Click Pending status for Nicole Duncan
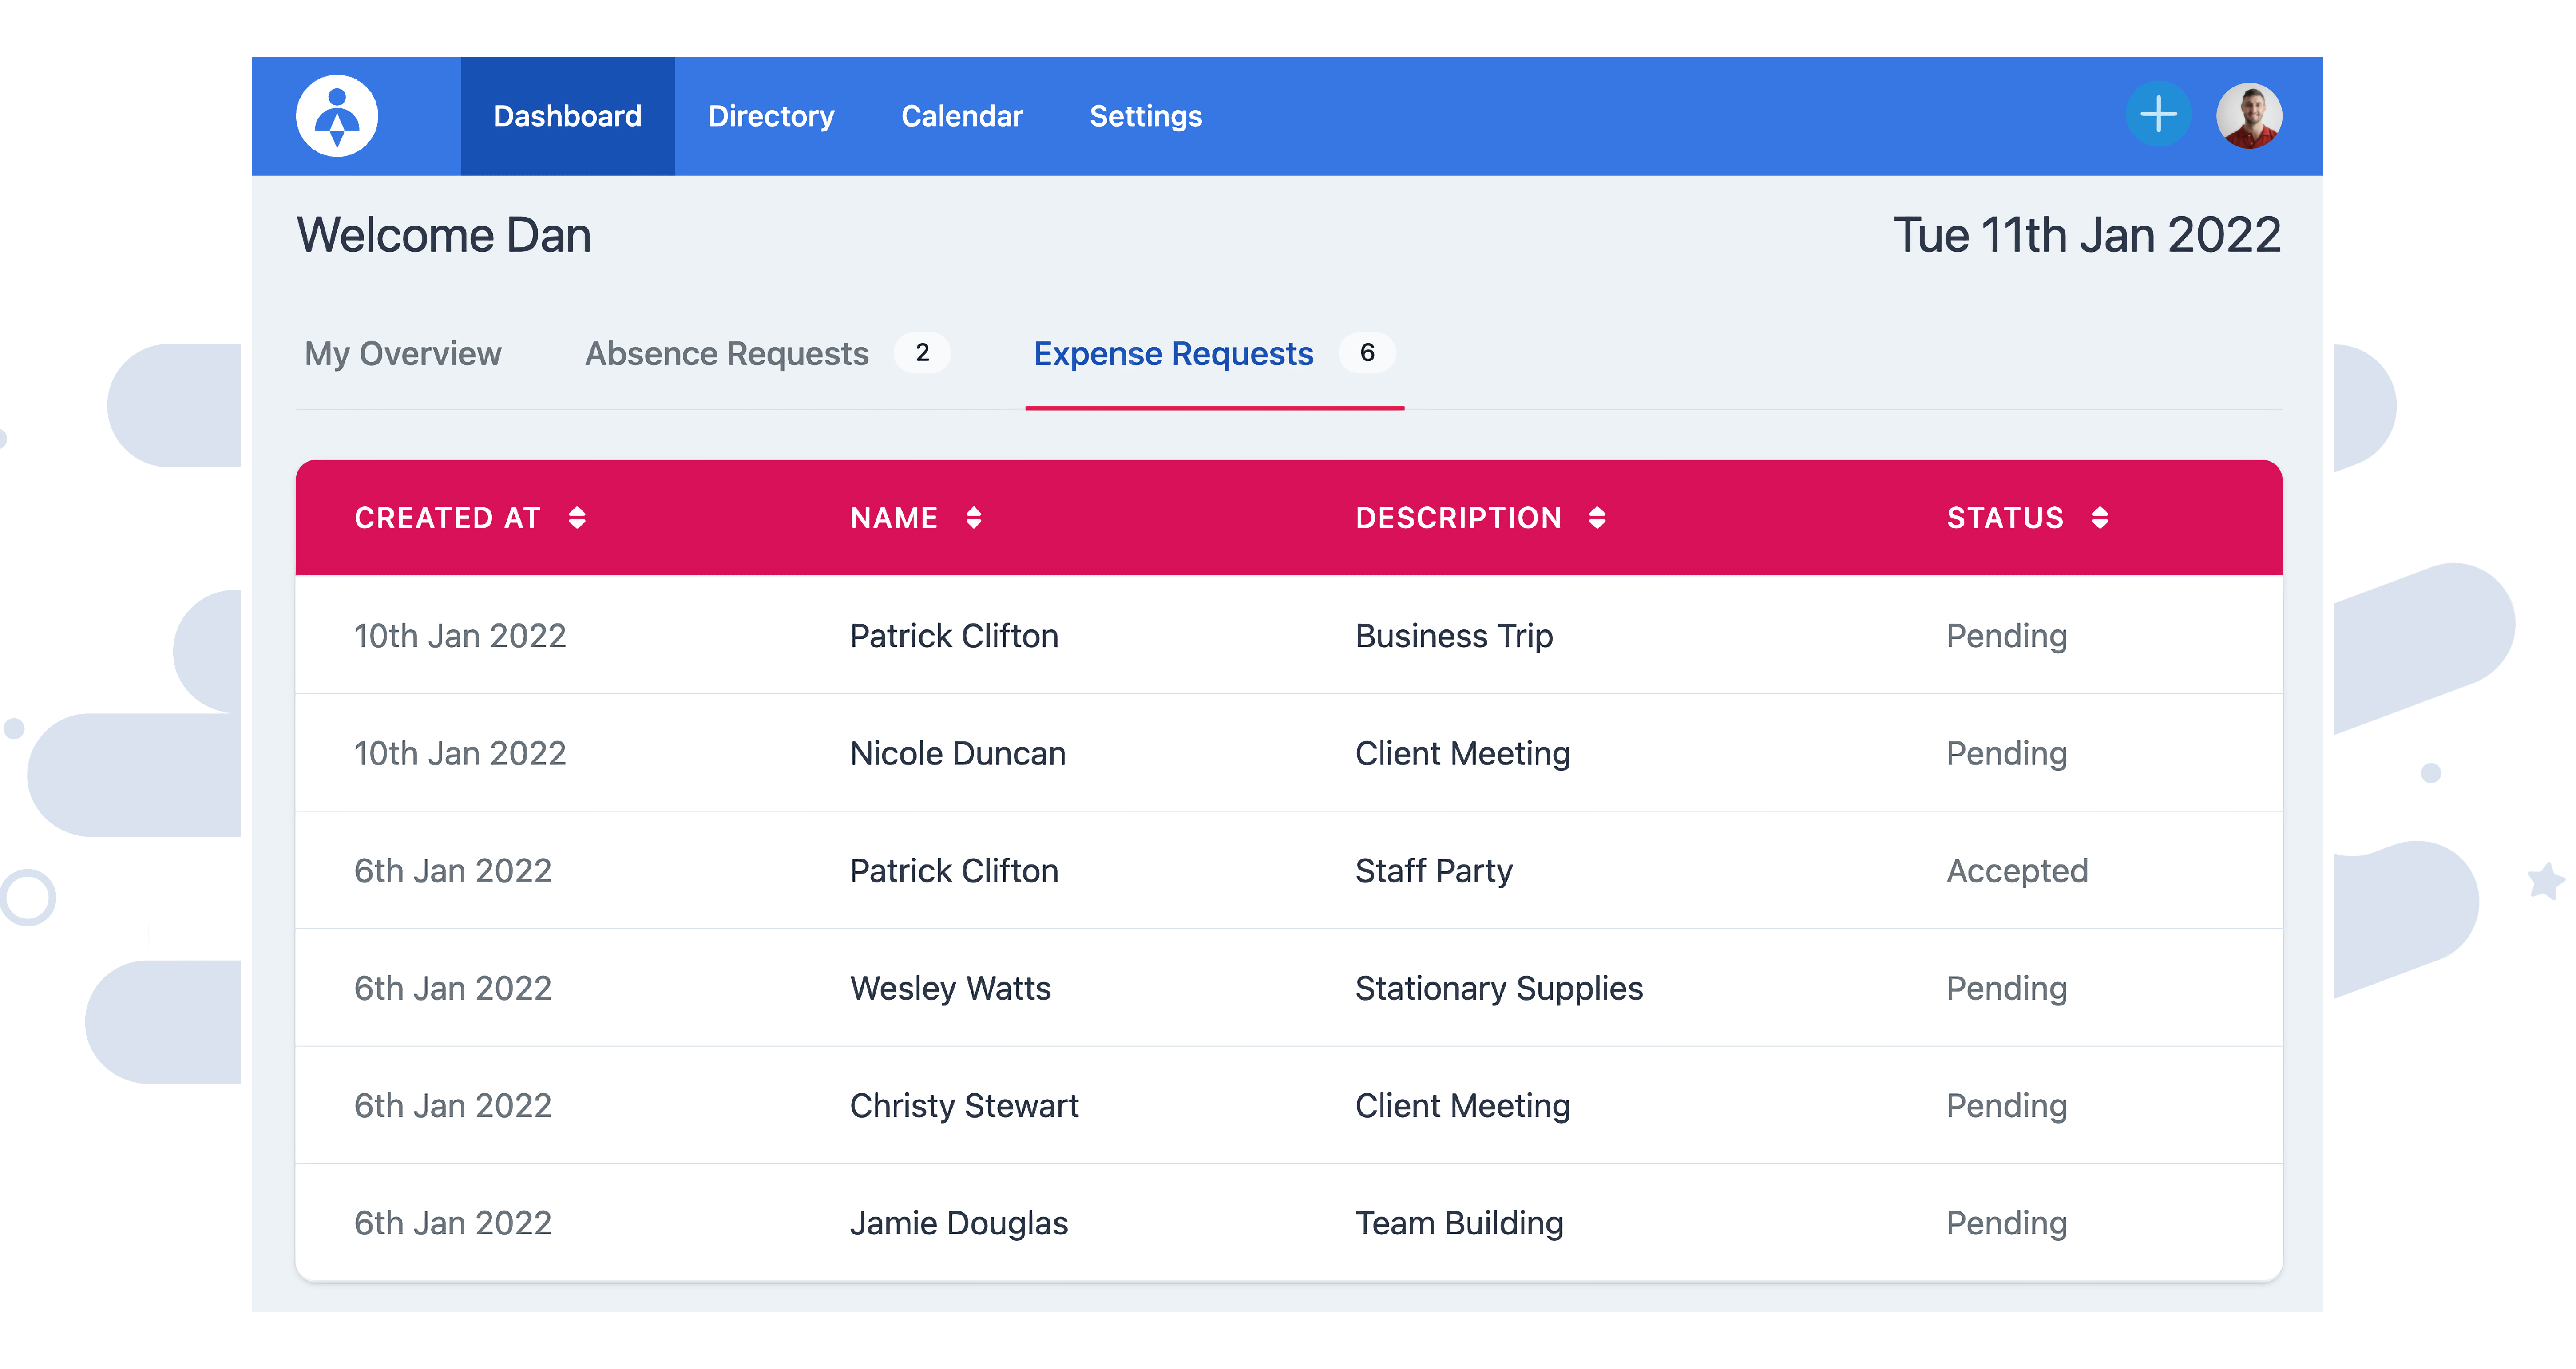 pos(2006,754)
